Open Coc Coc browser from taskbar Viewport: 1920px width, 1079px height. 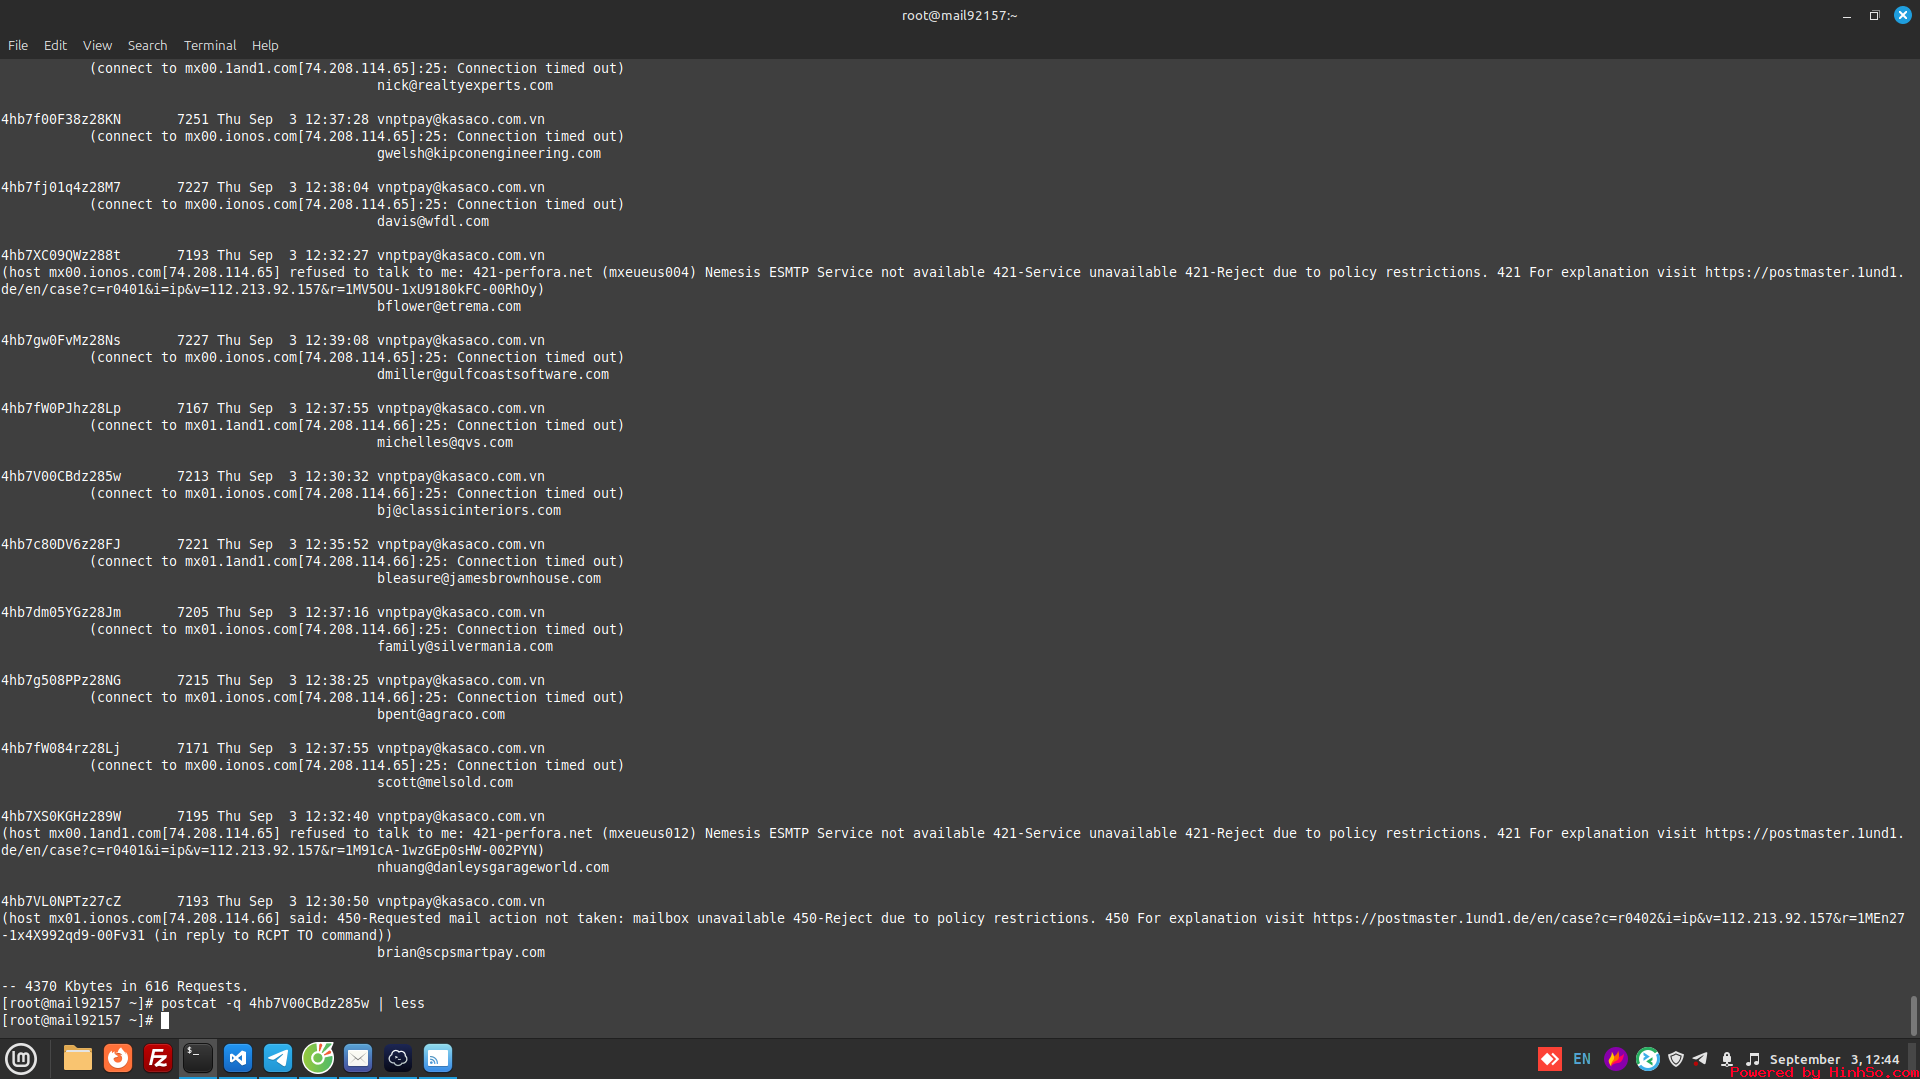[318, 1058]
